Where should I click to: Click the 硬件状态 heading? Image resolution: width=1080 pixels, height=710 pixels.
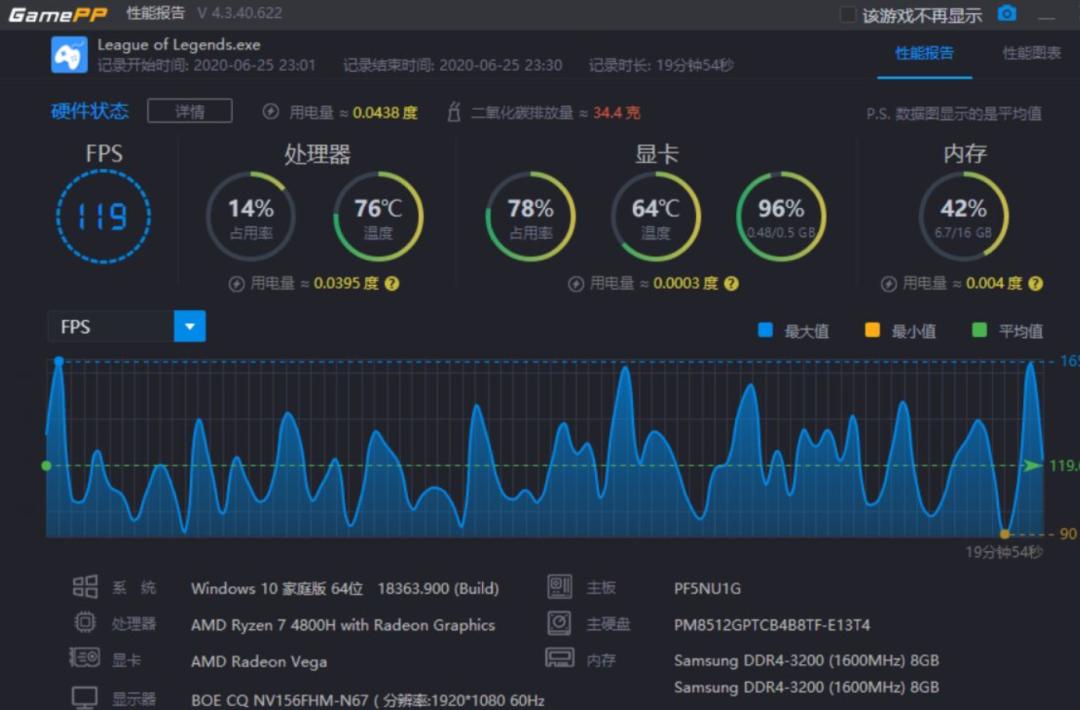pyautogui.click(x=90, y=111)
